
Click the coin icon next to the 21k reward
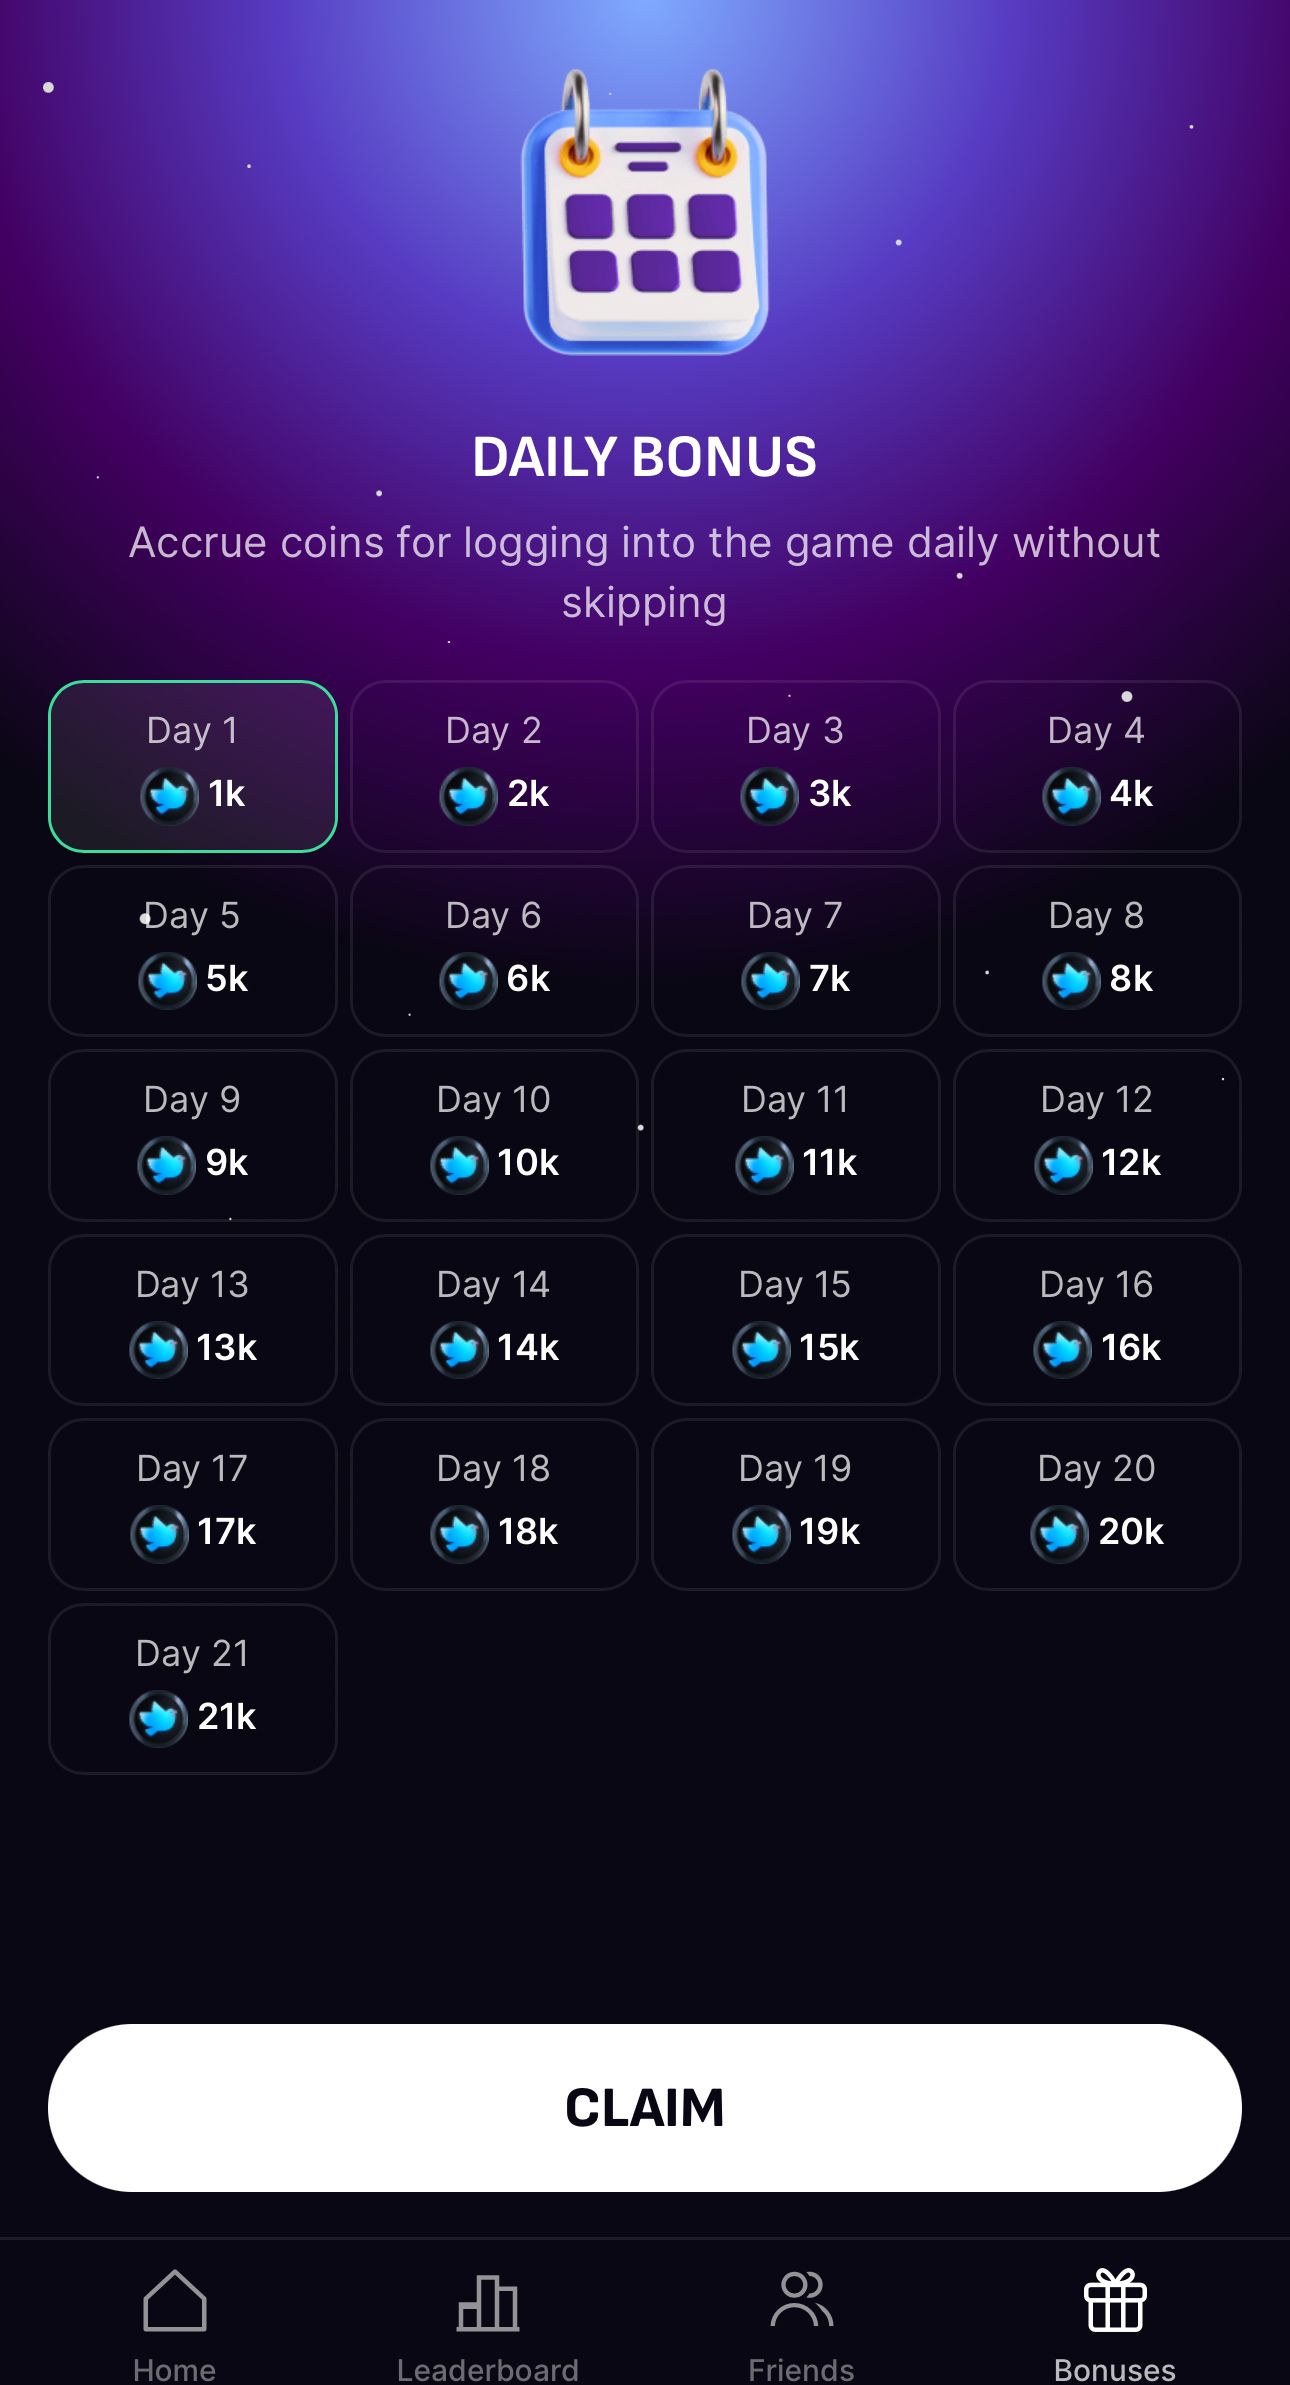(158, 1716)
